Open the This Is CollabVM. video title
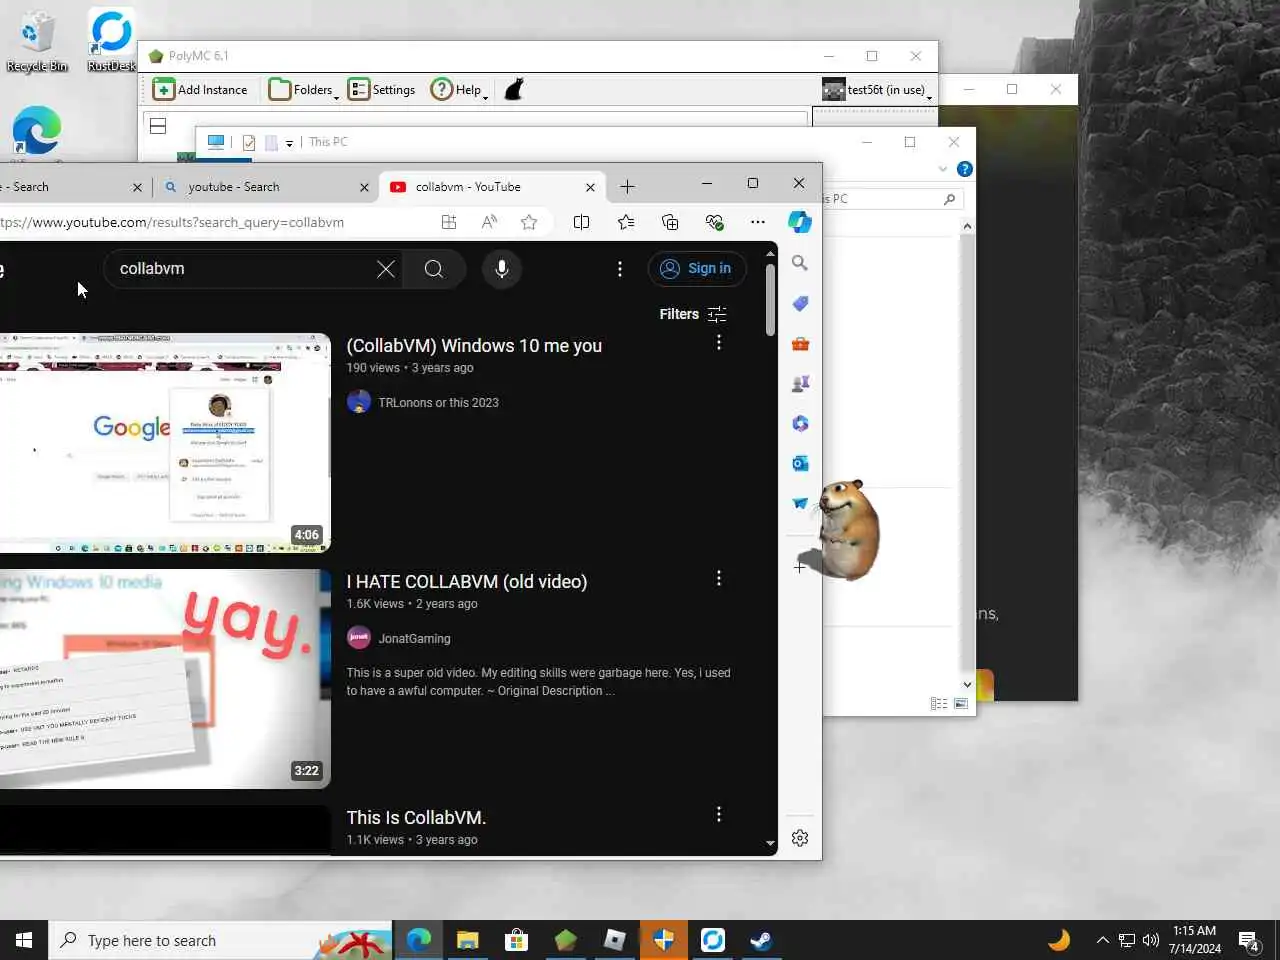 (x=416, y=818)
